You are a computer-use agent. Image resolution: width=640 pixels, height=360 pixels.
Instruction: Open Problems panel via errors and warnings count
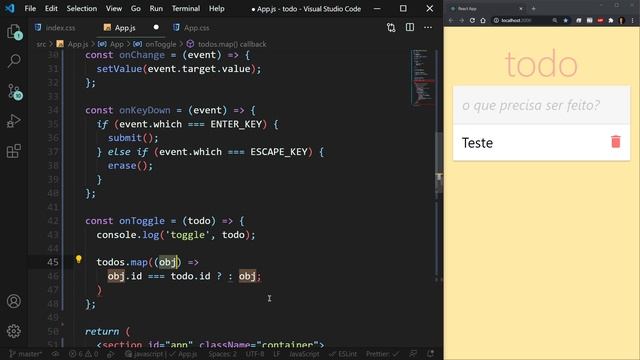click(83, 354)
